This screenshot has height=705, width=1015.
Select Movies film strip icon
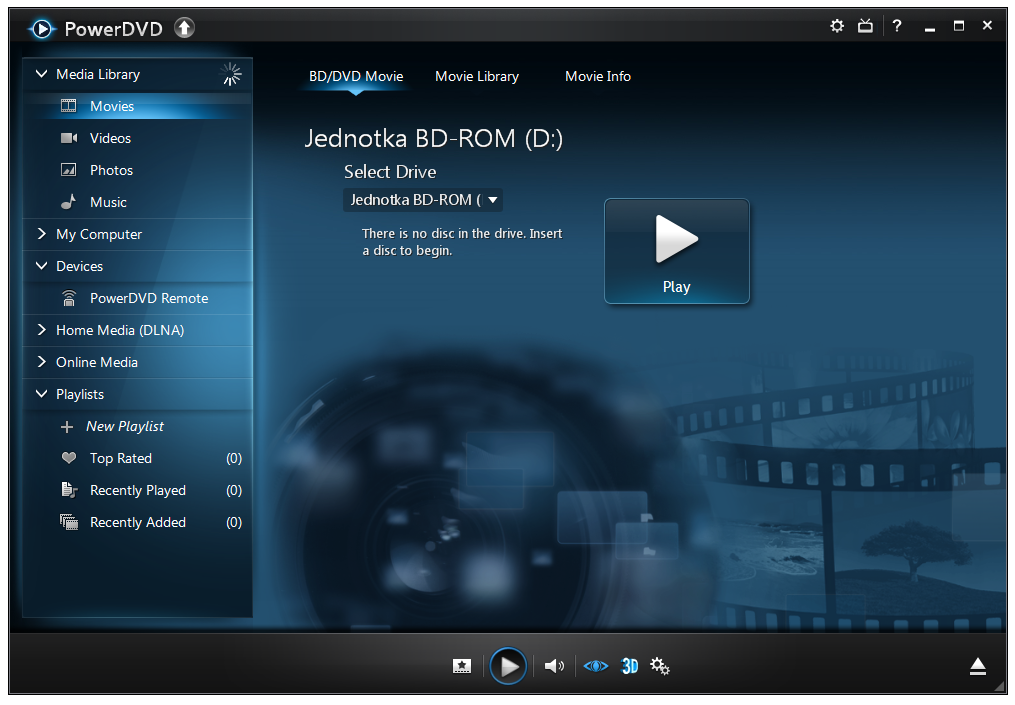(x=69, y=106)
